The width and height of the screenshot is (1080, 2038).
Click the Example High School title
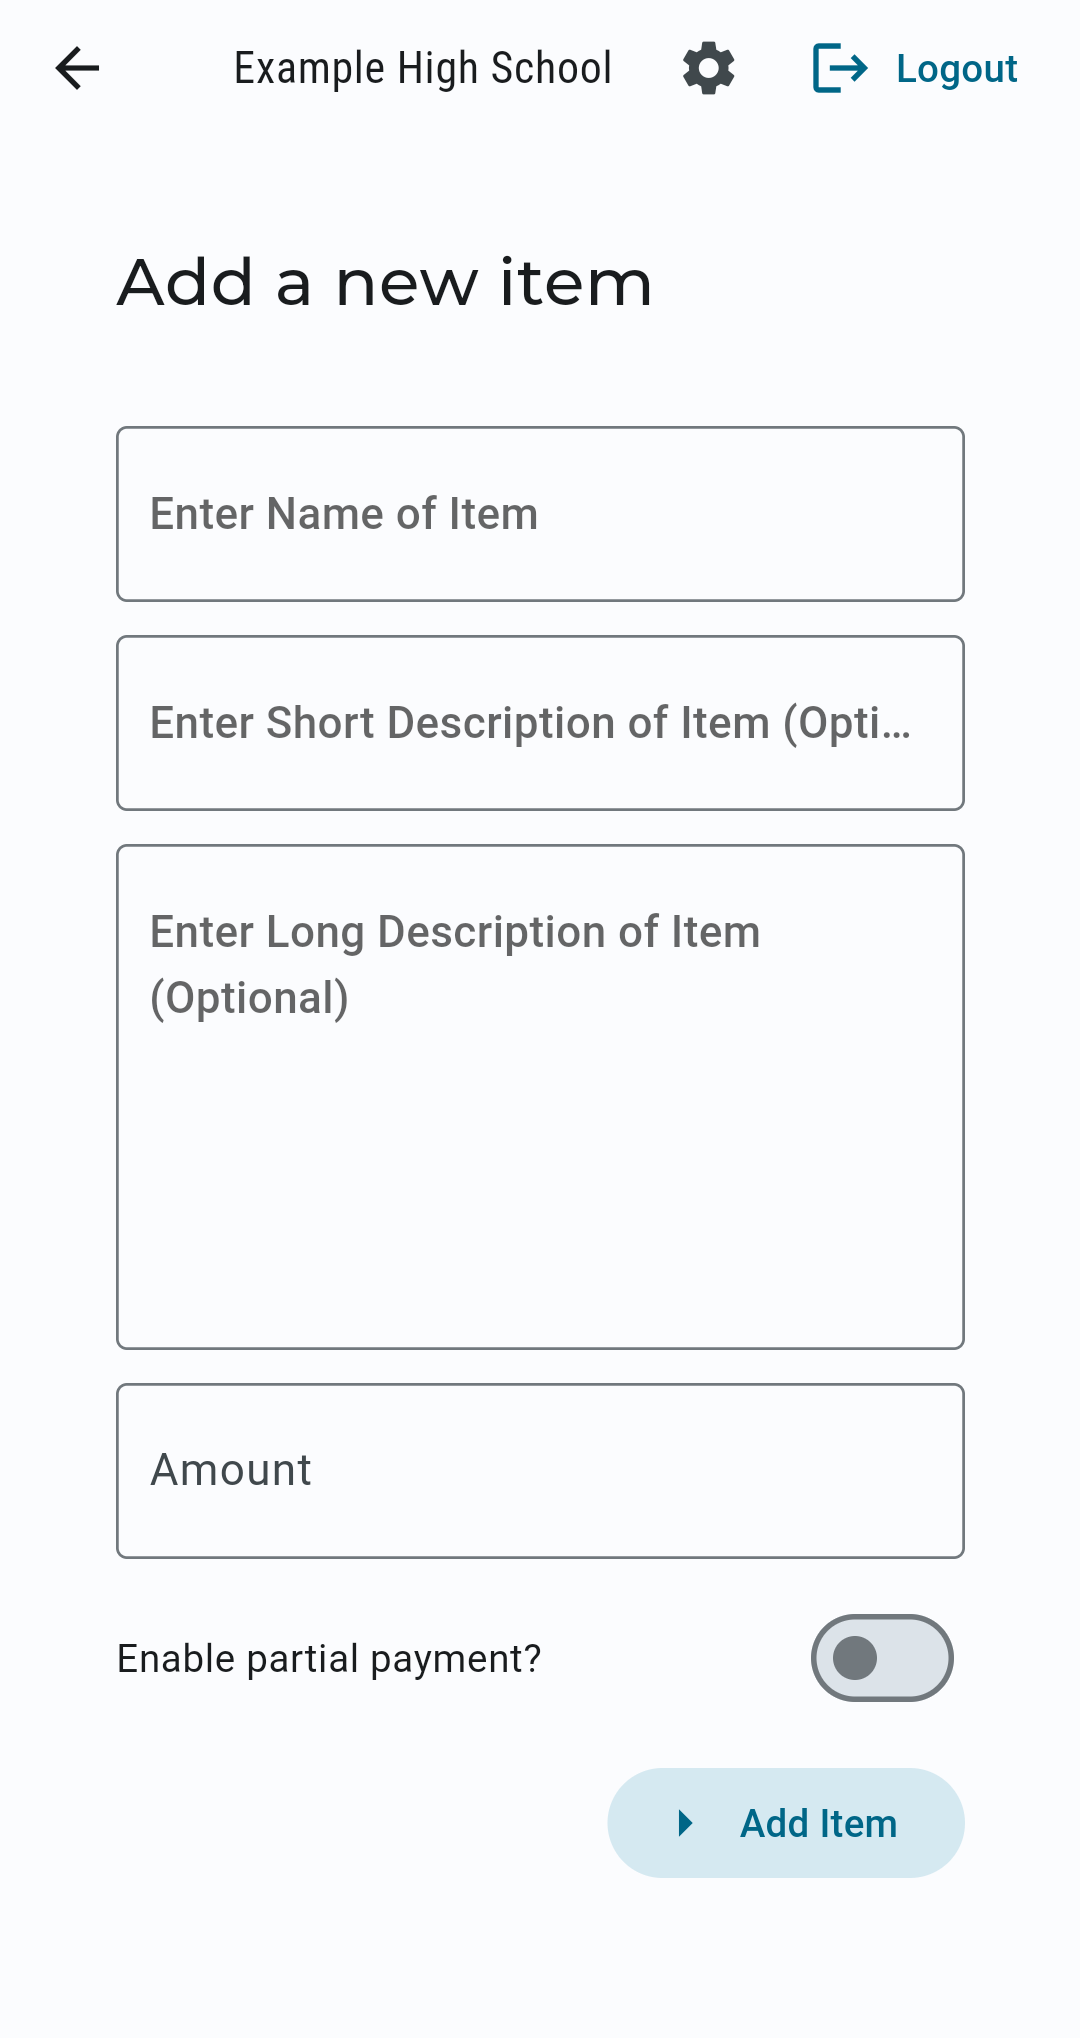[422, 68]
